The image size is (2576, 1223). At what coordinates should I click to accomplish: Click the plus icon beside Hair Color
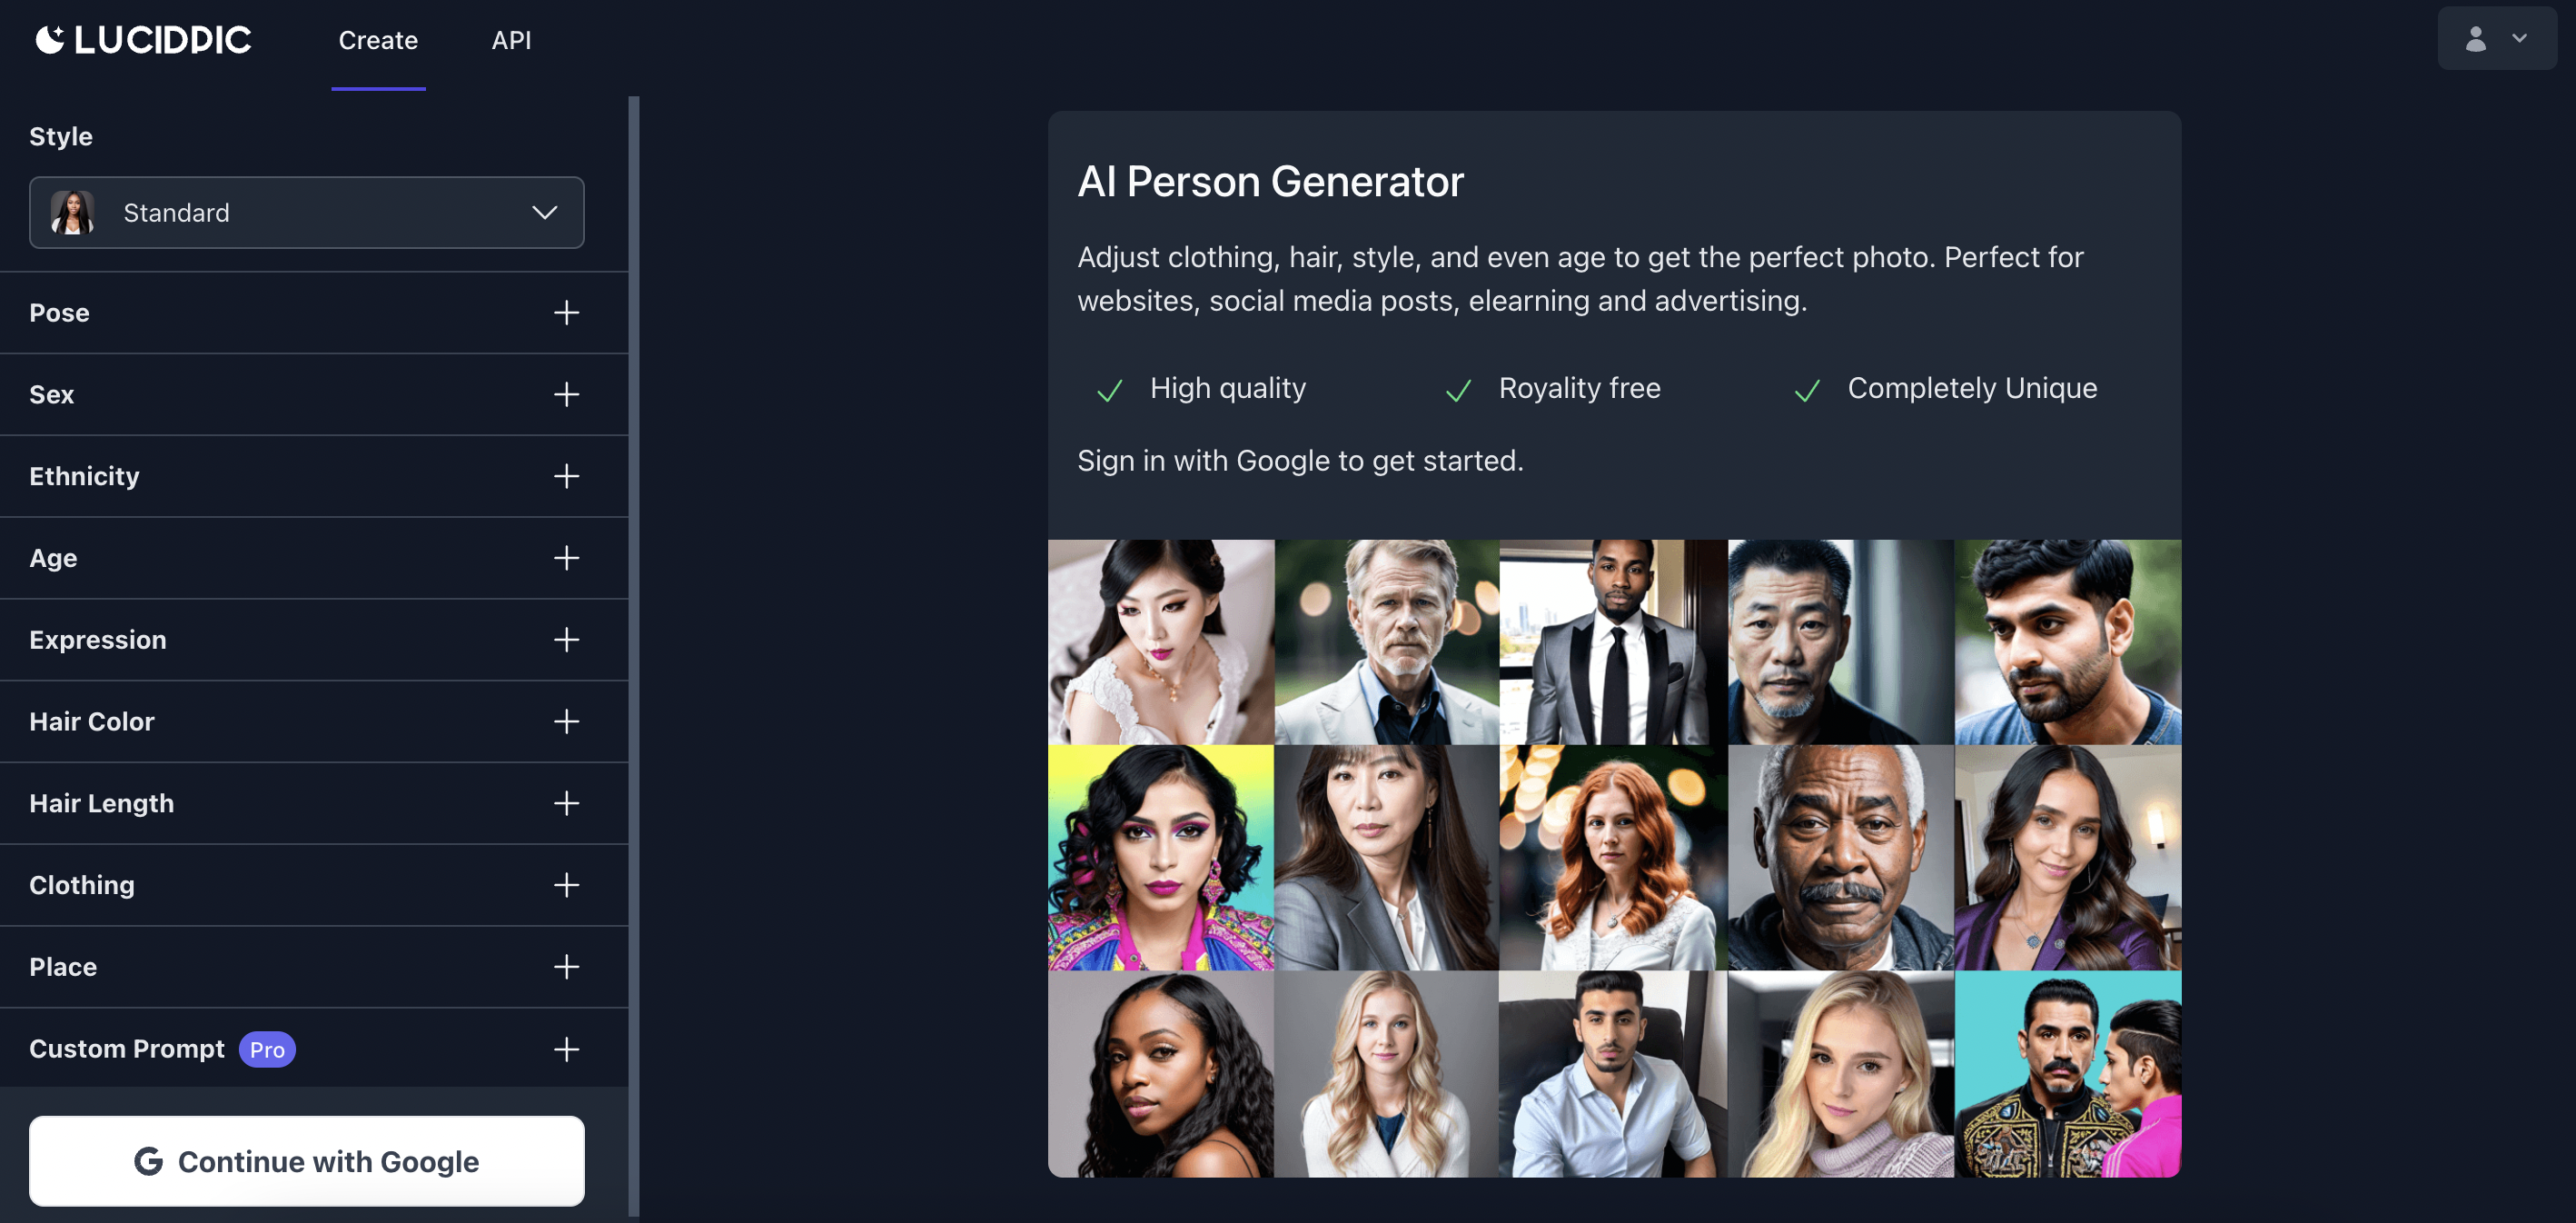566,722
